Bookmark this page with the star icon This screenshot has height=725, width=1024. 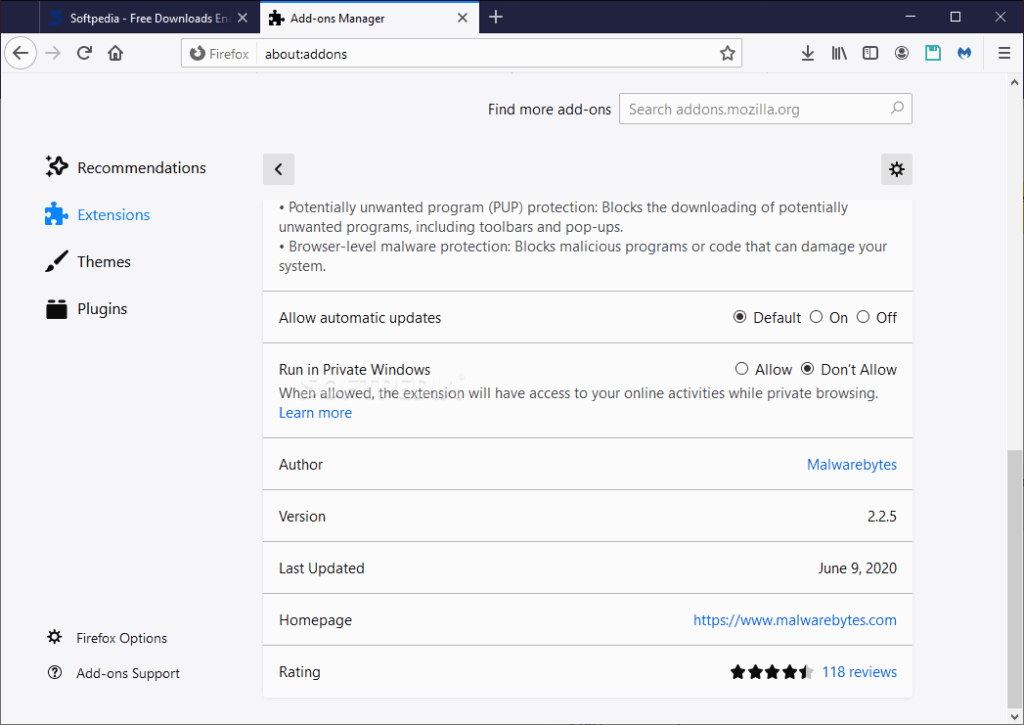[728, 54]
